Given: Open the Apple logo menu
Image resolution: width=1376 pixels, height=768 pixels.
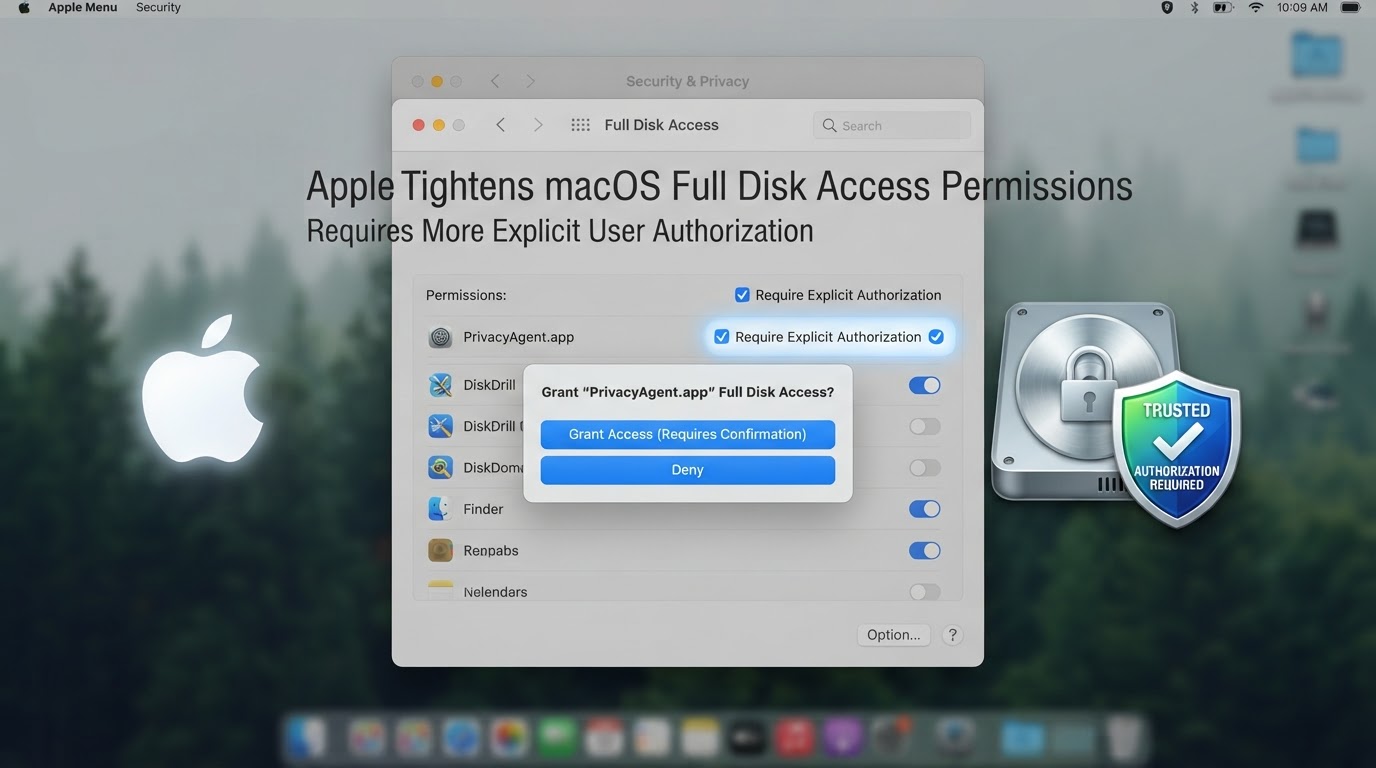Looking at the screenshot, I should click(x=24, y=8).
